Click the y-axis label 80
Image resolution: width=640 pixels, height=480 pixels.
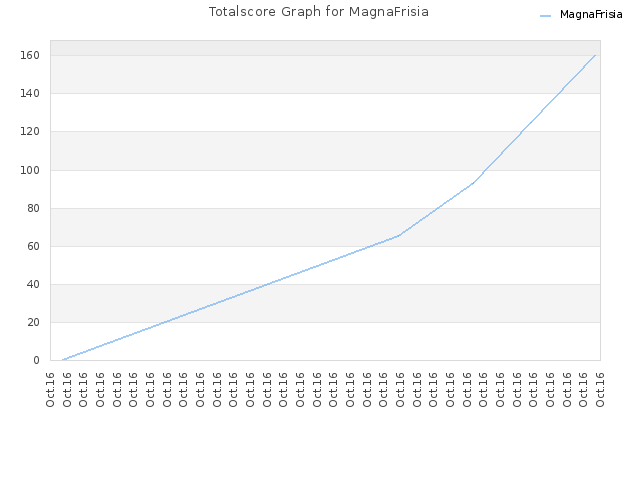point(33,208)
